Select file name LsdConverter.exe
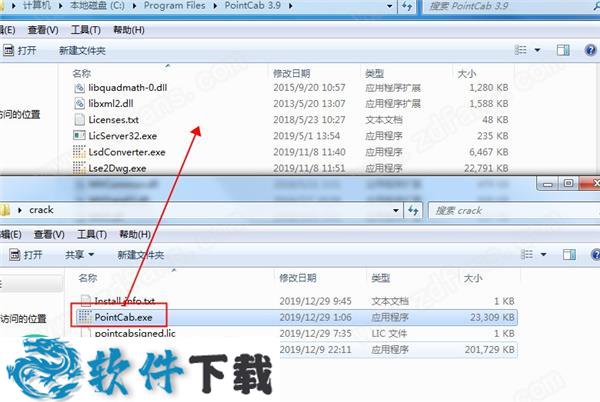This screenshot has height=402, width=600. [127, 152]
